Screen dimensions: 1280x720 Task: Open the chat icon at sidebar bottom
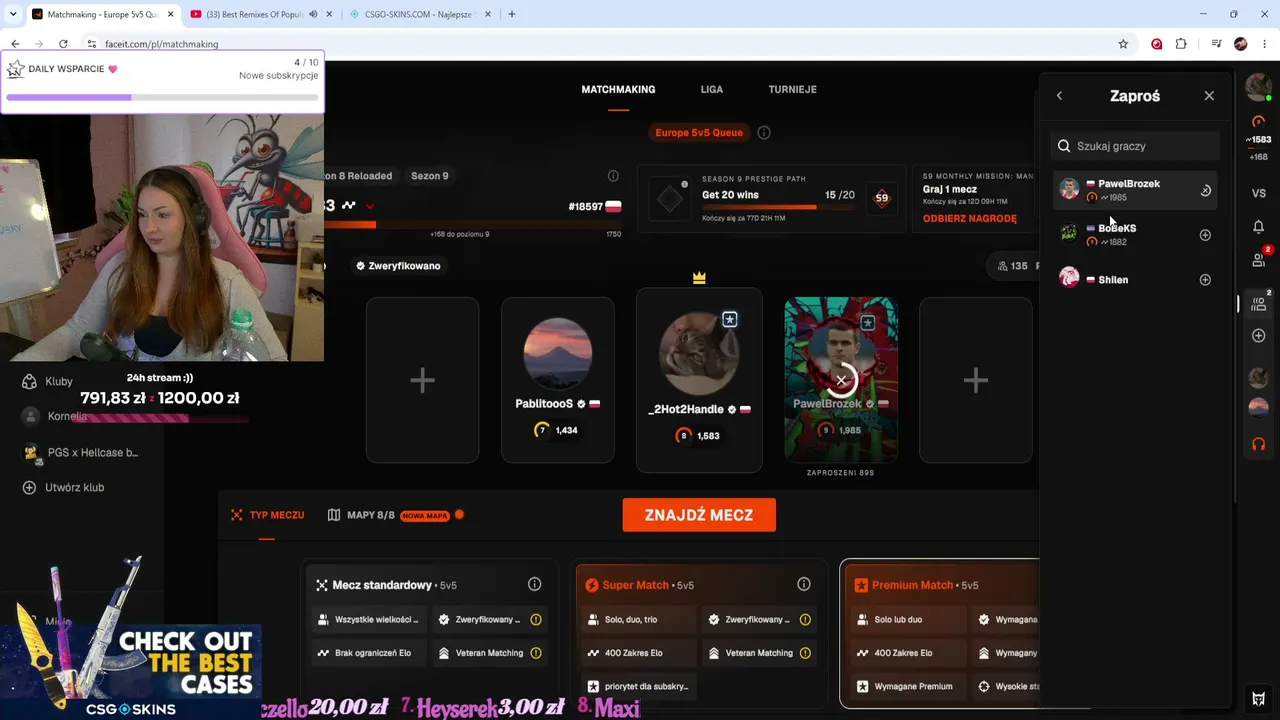pos(1259,698)
